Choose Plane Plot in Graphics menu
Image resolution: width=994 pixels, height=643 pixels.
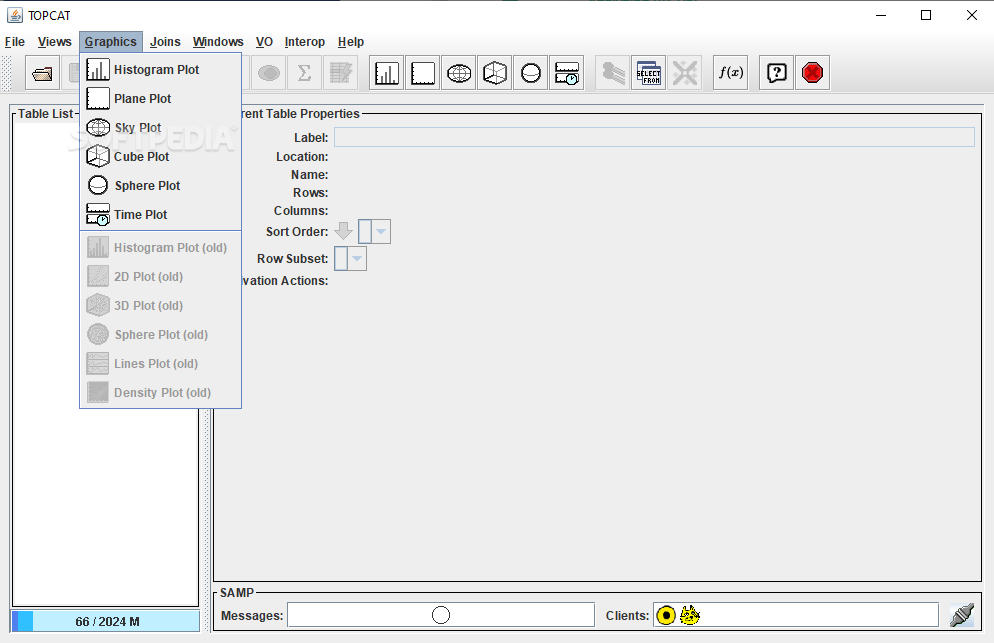coord(160,99)
